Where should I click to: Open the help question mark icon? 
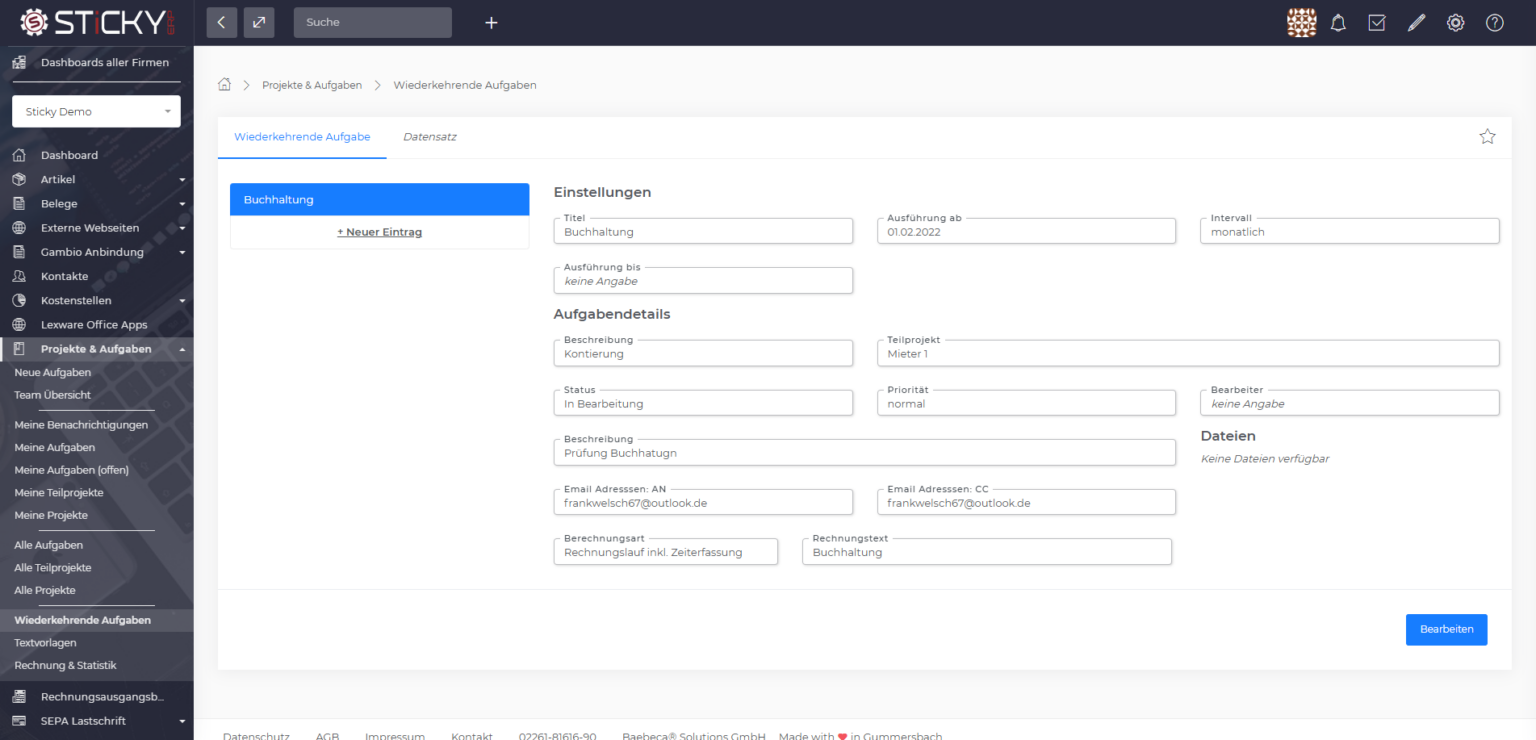click(x=1494, y=22)
